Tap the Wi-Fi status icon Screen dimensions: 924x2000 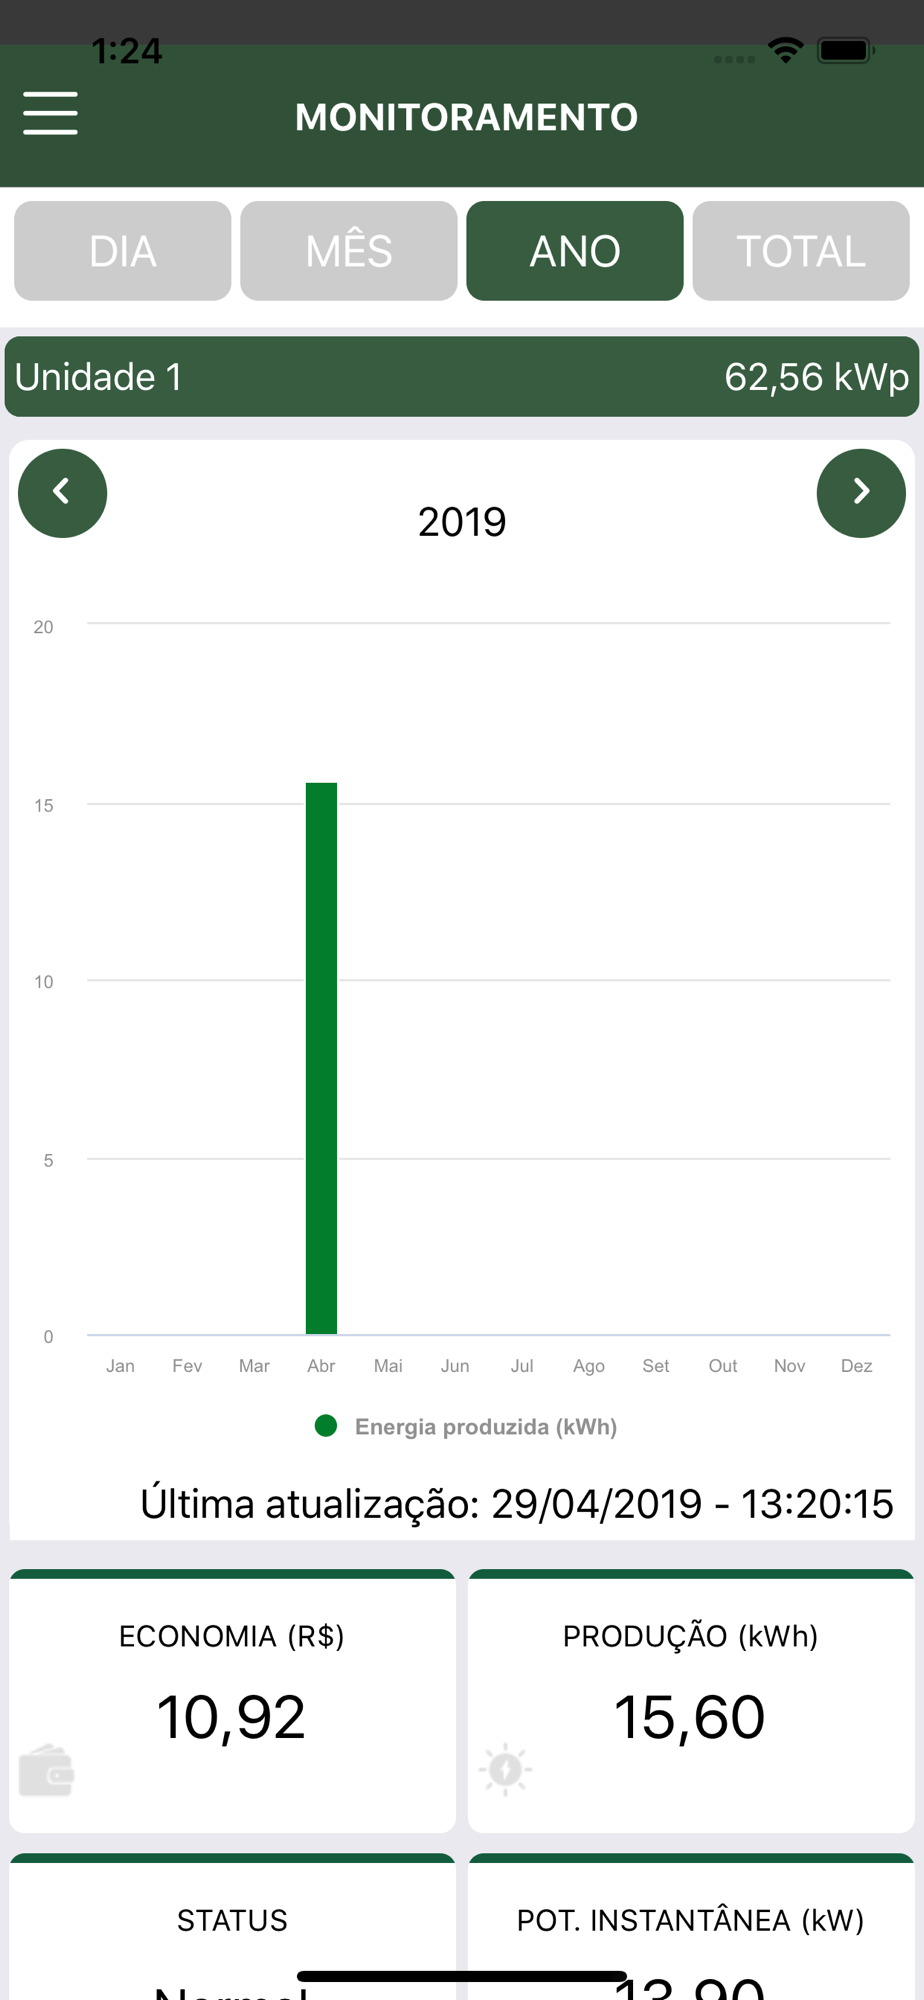tap(786, 50)
